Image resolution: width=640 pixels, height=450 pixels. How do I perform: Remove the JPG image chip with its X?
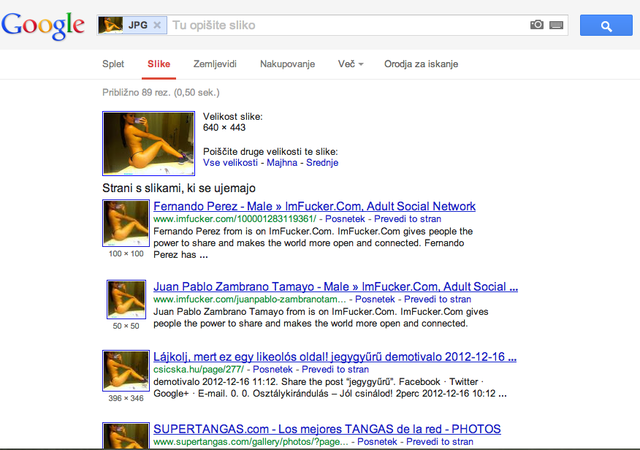157,25
